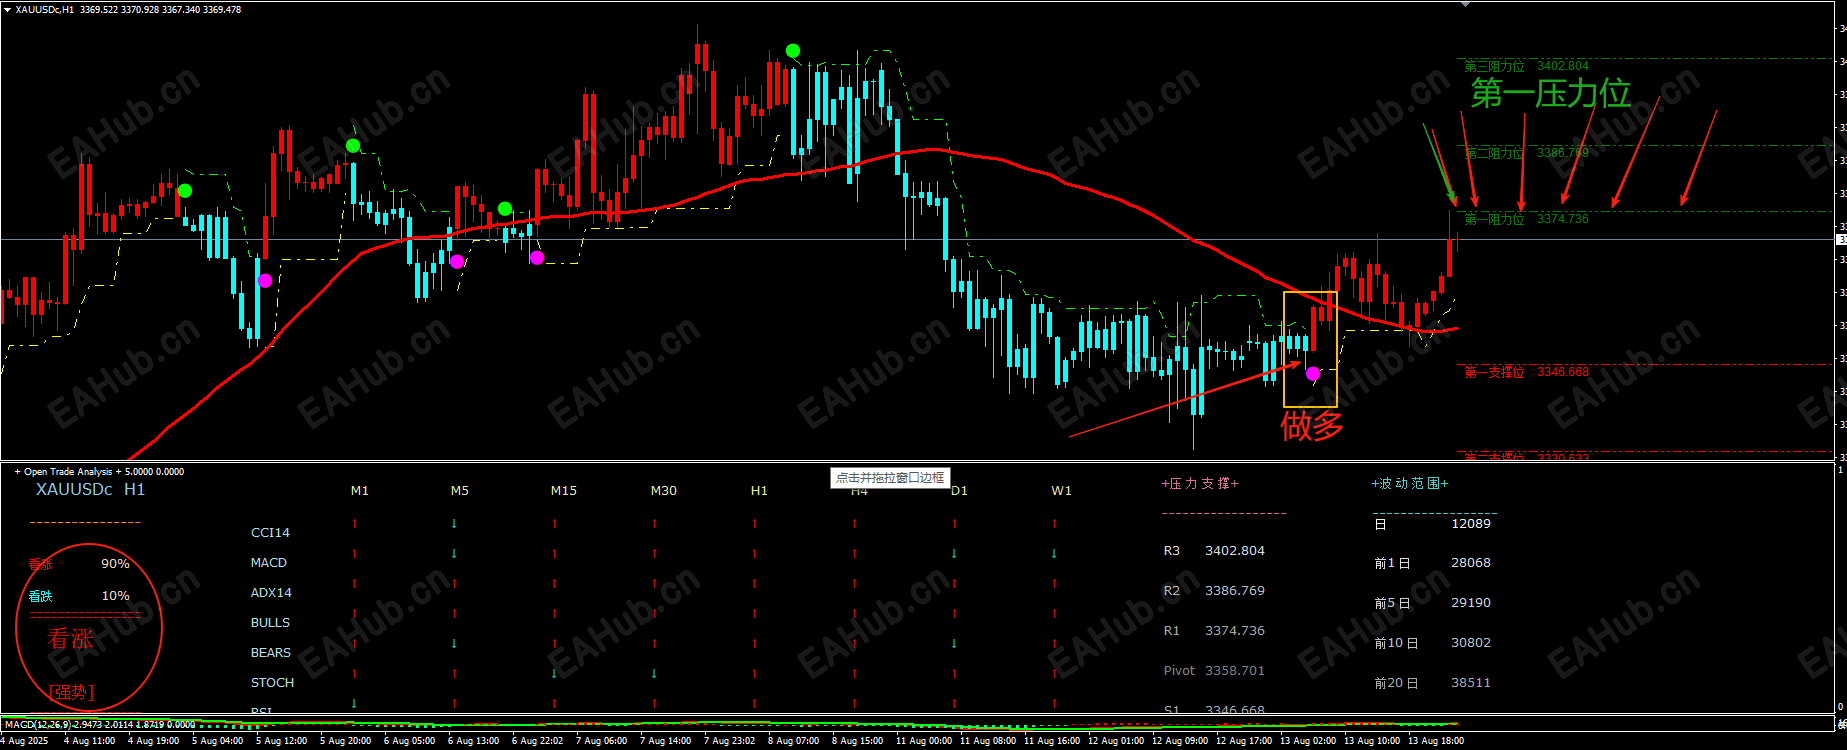
Task: Select the CCI14 up arrow under W1
Action: [x=1054, y=523]
